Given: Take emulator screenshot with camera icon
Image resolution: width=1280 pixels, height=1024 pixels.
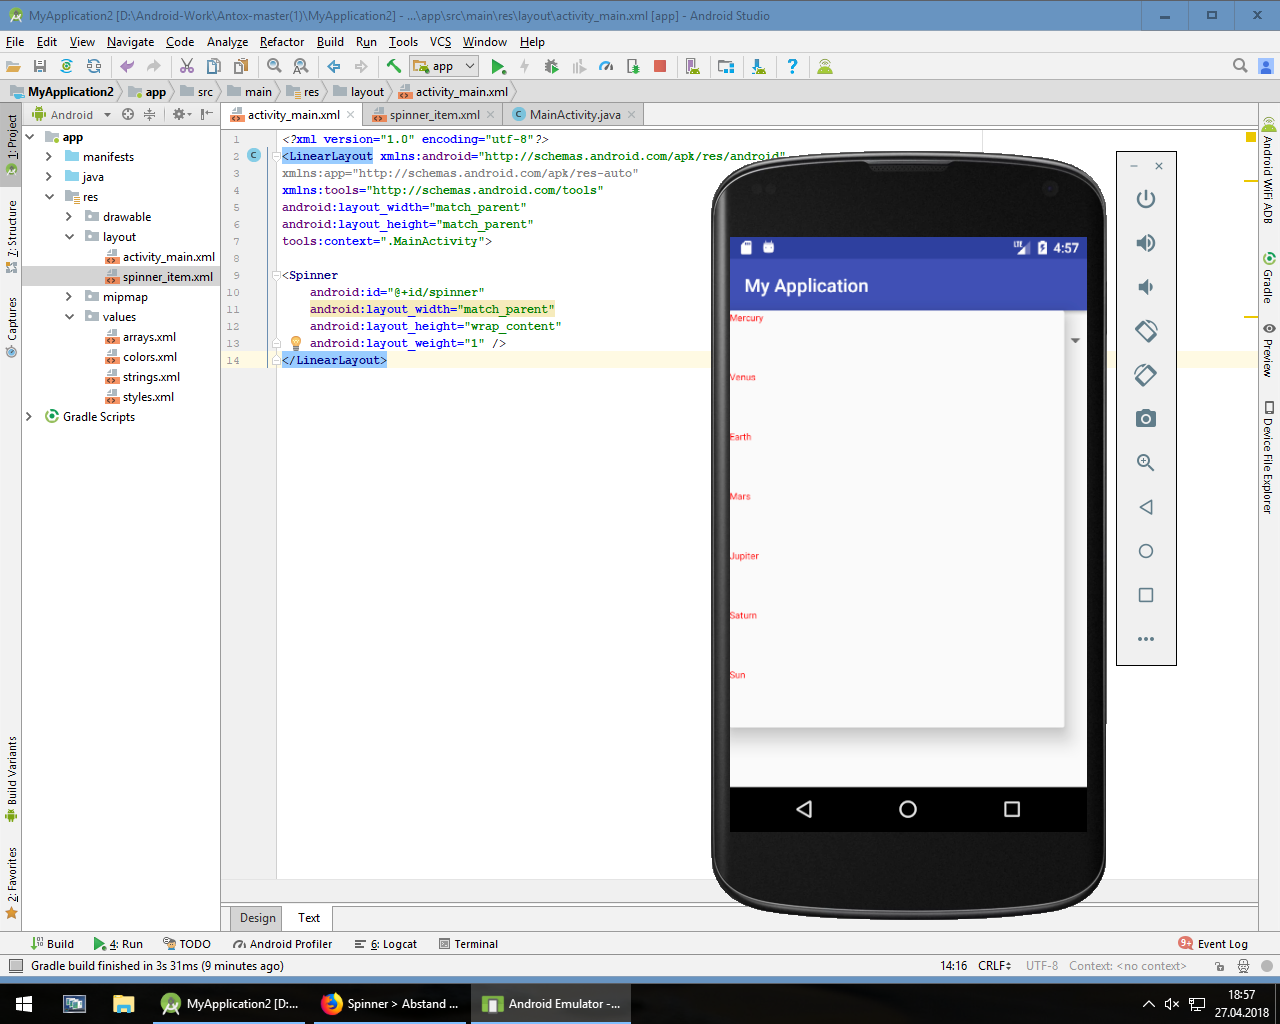Looking at the screenshot, I should [1146, 419].
